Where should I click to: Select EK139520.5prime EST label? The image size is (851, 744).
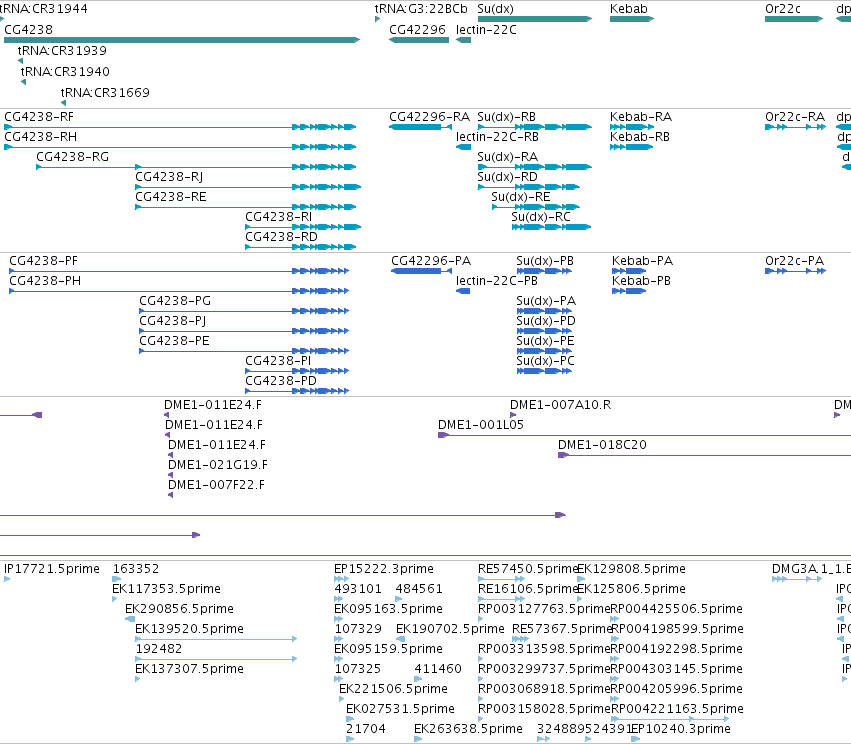point(189,629)
